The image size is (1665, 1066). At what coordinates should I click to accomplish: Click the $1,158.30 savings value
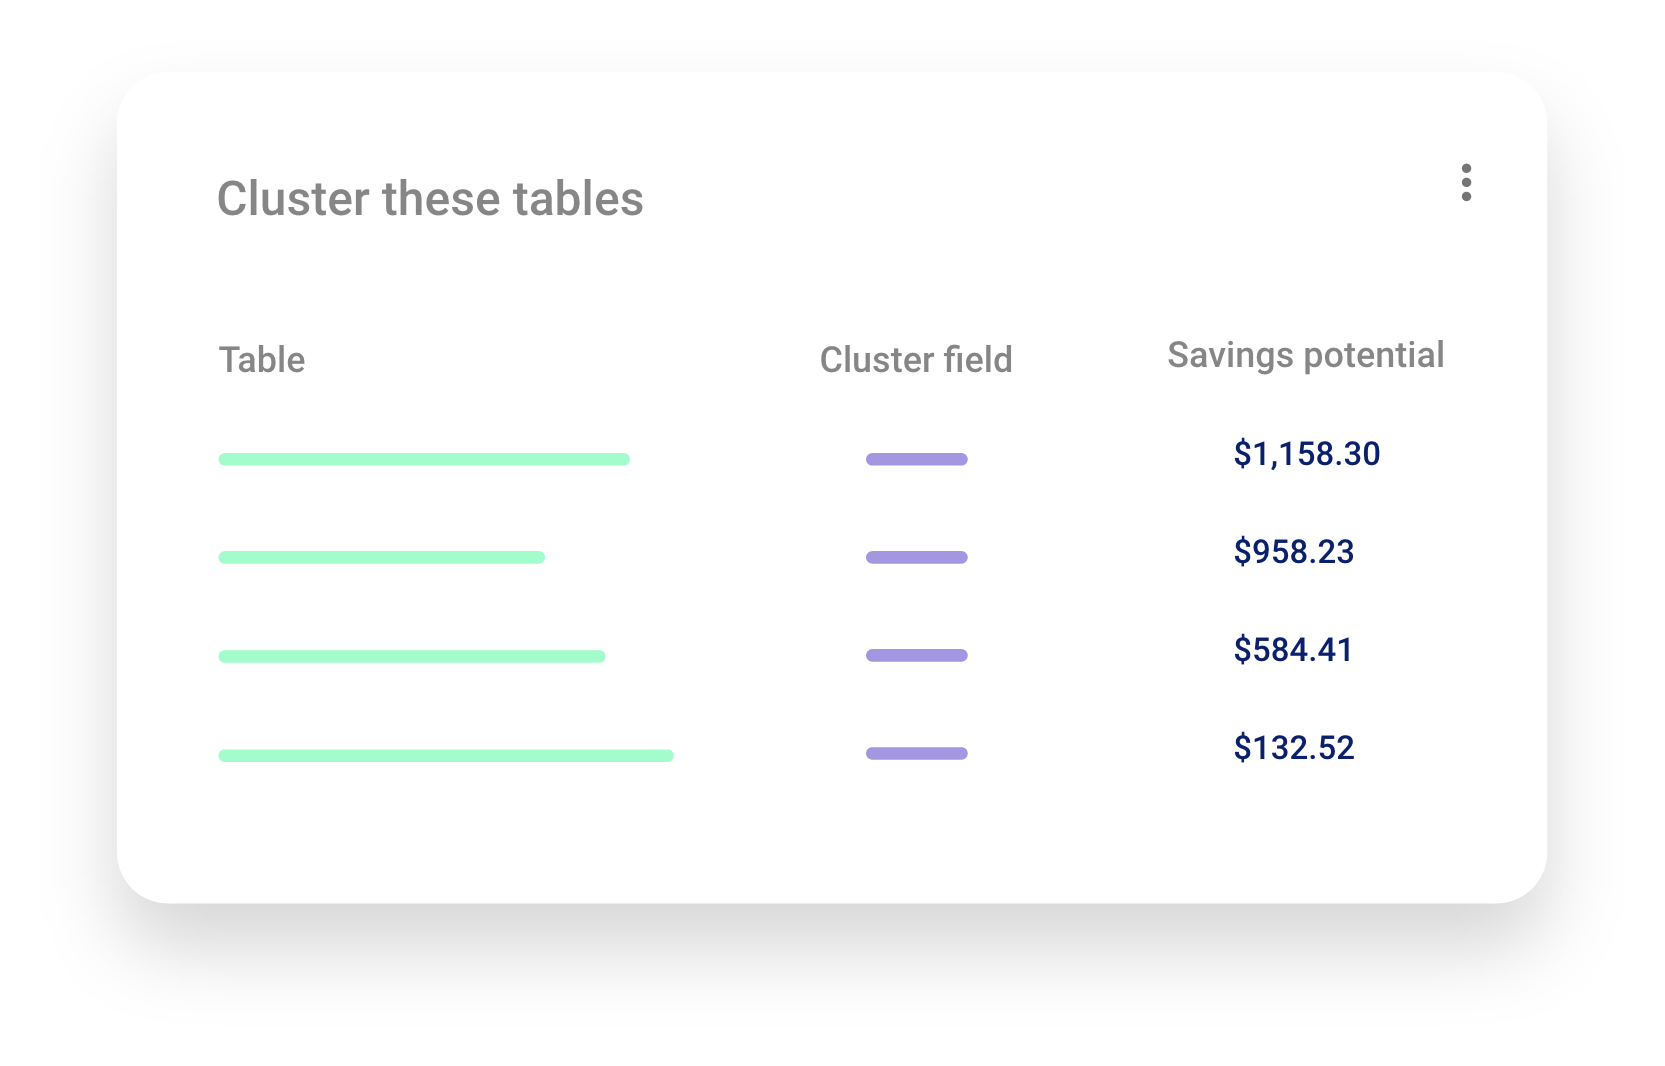tap(1306, 454)
